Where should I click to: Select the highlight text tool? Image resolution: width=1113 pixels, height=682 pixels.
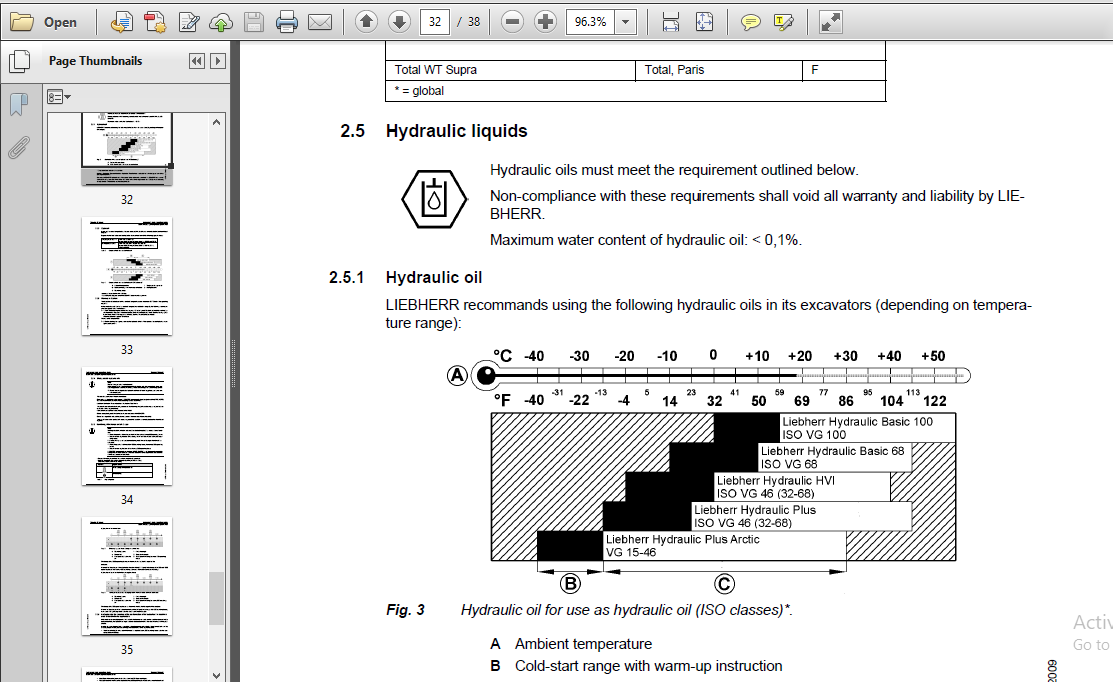pyautogui.click(x=784, y=23)
